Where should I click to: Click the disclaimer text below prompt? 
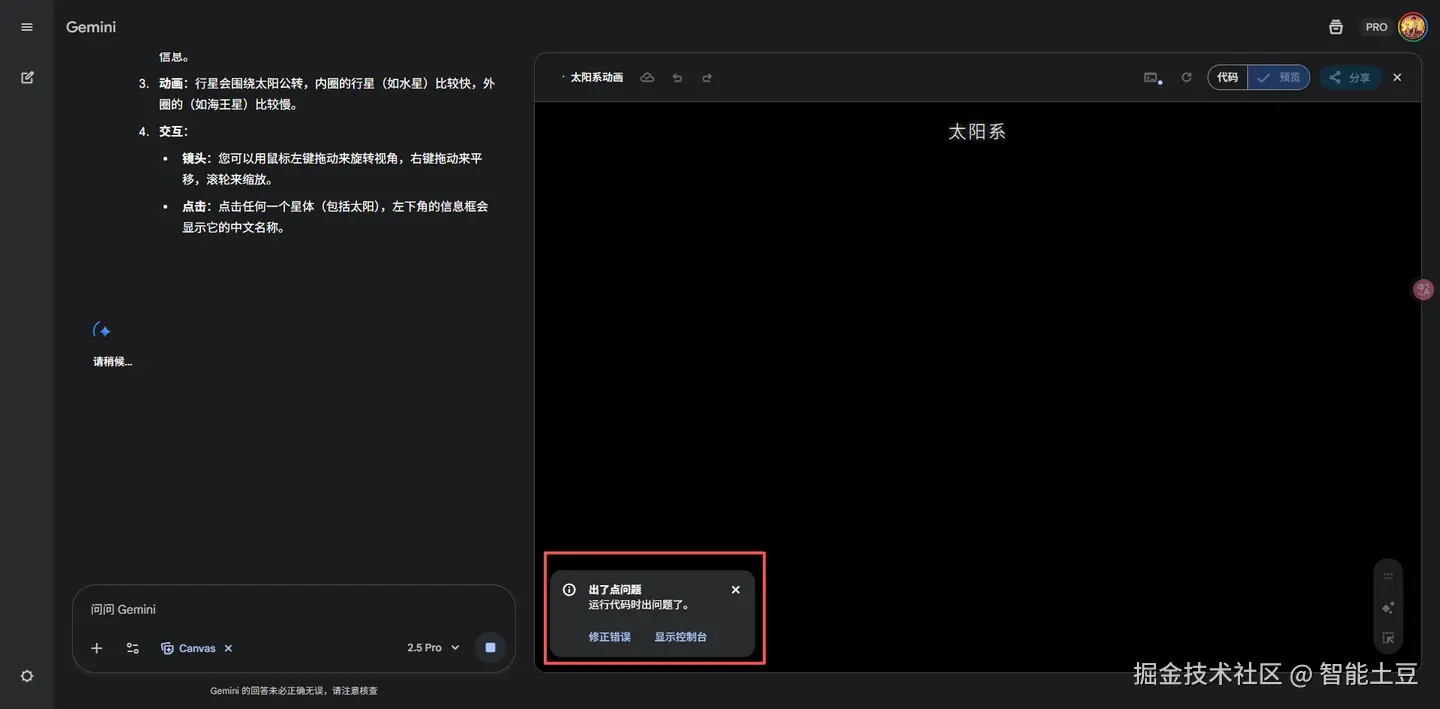pos(294,691)
